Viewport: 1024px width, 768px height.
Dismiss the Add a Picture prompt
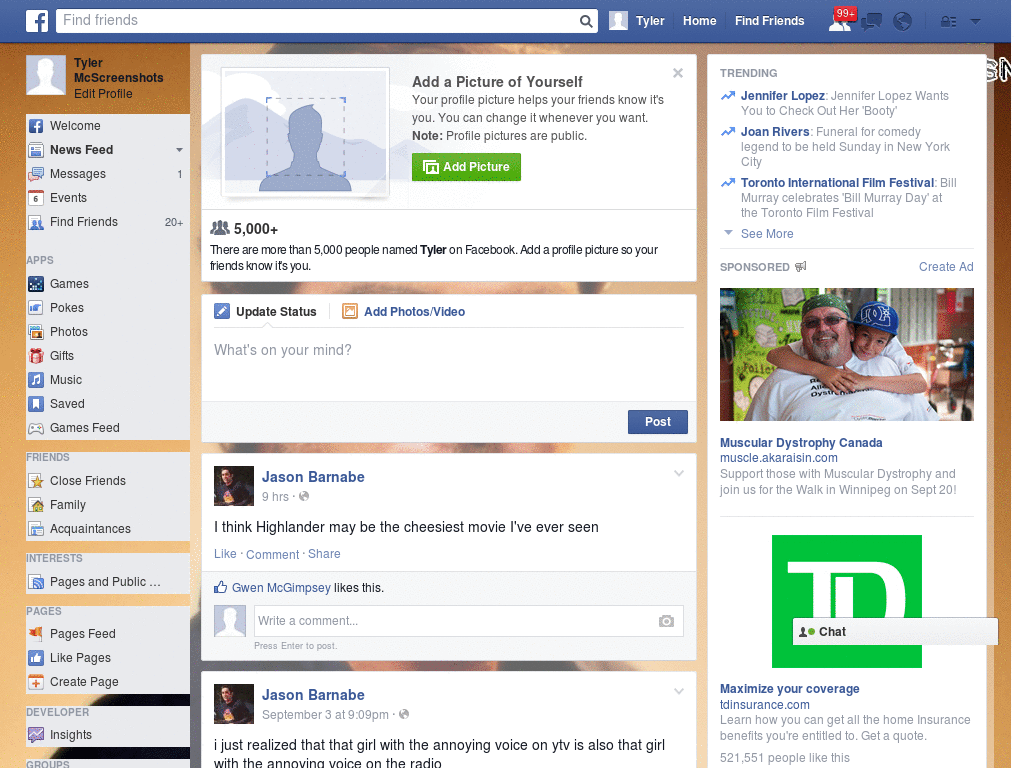[678, 72]
